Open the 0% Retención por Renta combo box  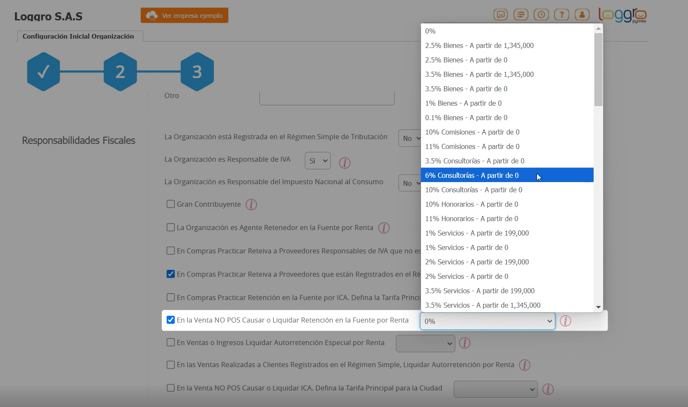(487, 321)
